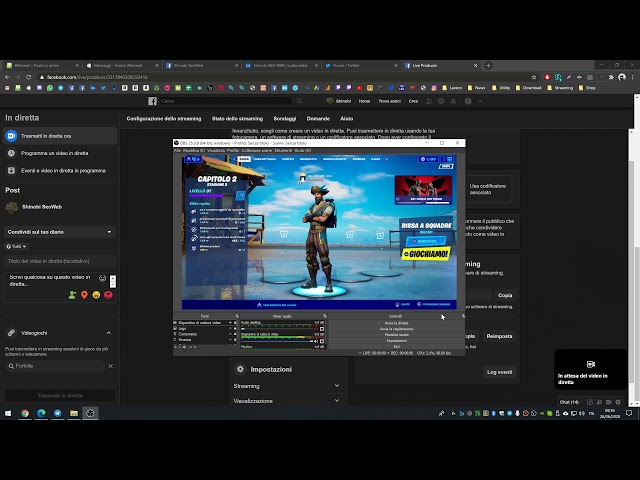Open Audio desktop mixer settings gear

(x=322, y=328)
